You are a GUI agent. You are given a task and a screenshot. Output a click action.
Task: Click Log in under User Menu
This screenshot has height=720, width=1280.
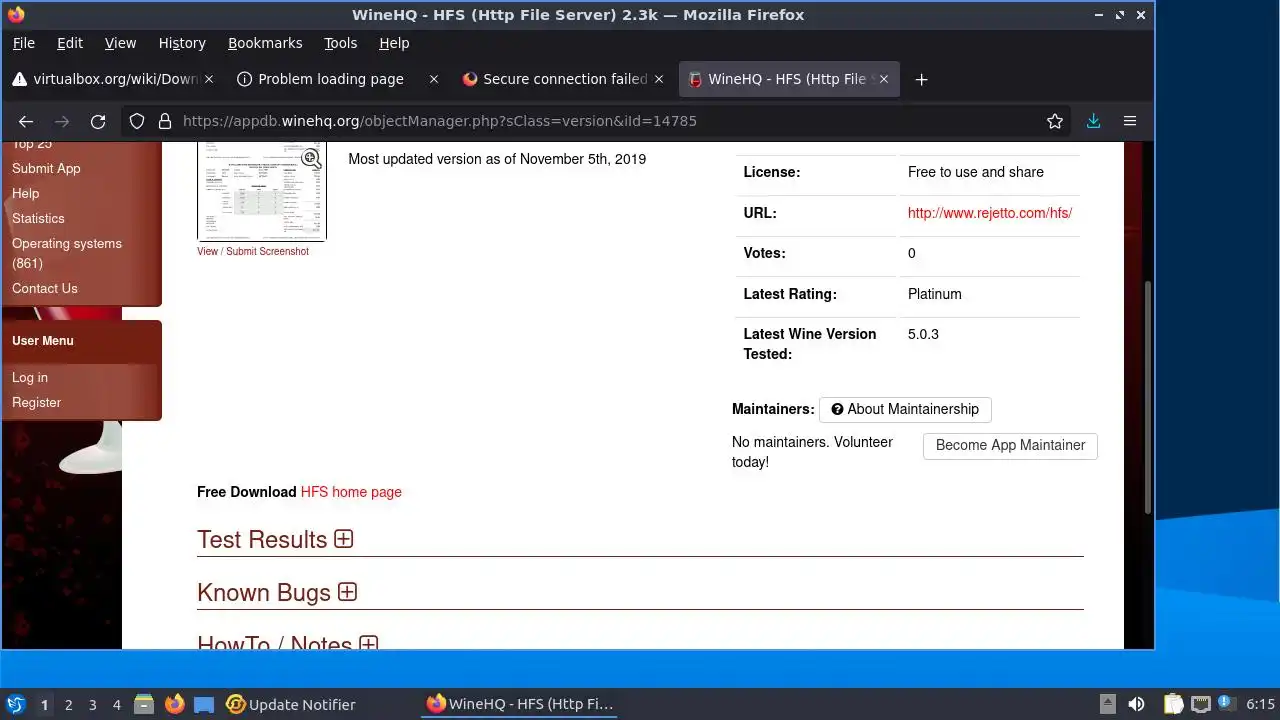click(x=30, y=377)
